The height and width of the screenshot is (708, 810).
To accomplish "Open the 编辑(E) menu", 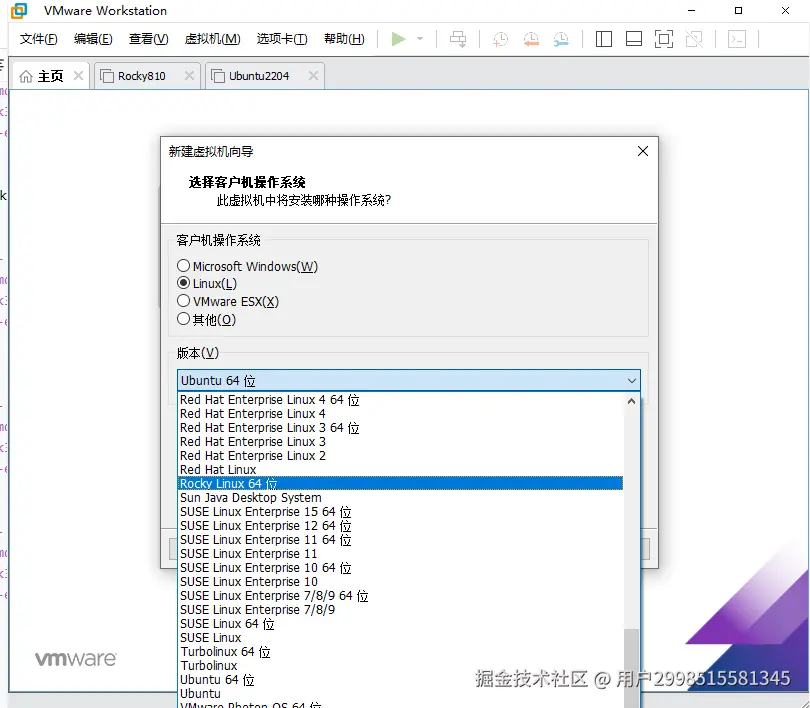I will [93, 39].
